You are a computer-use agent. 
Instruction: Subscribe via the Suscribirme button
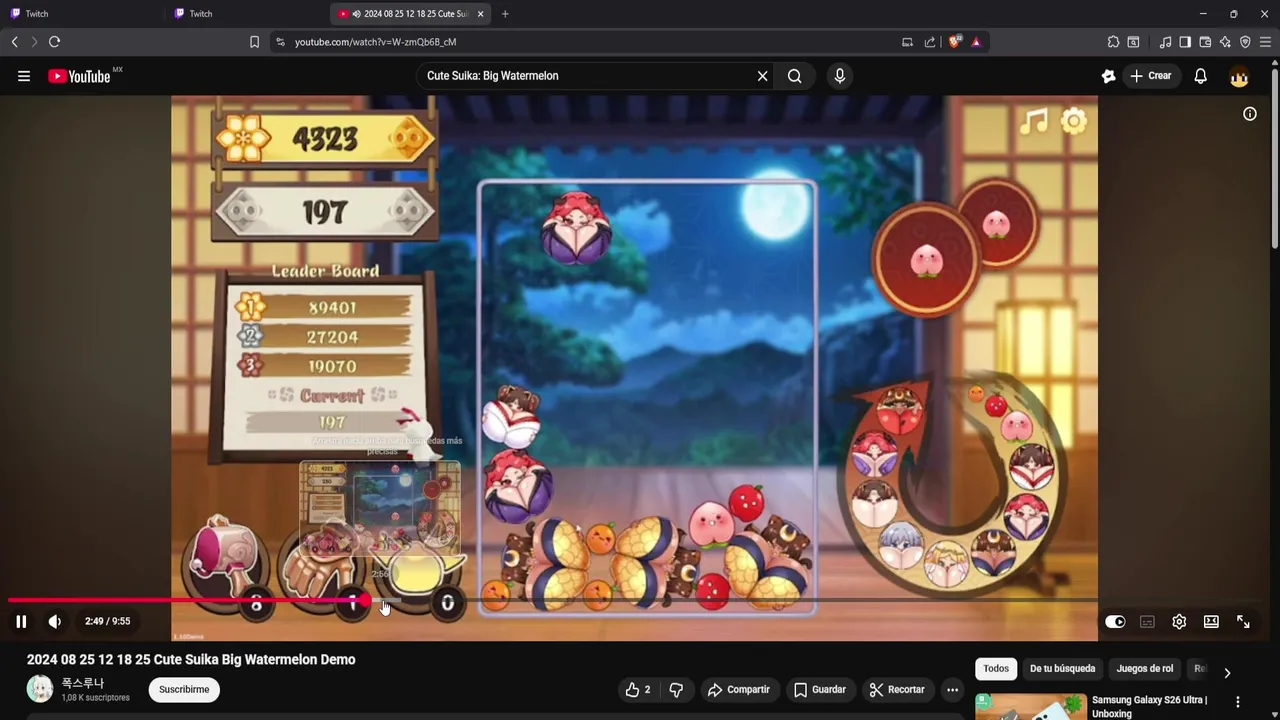point(184,690)
